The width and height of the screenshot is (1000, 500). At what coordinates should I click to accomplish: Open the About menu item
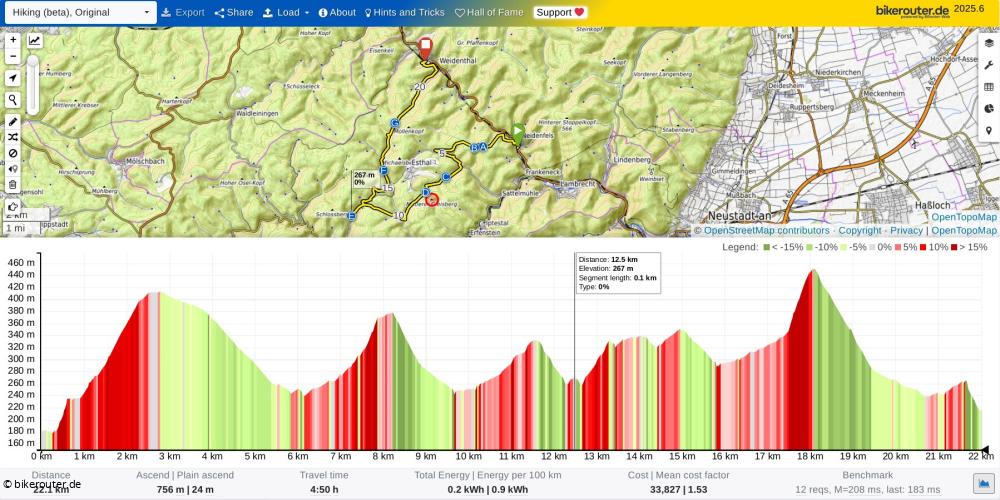[x=337, y=13]
